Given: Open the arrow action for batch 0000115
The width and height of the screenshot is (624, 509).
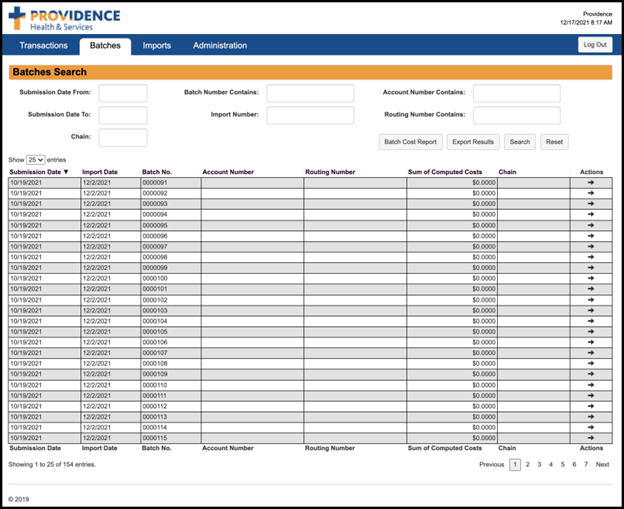Looking at the screenshot, I should (x=591, y=438).
